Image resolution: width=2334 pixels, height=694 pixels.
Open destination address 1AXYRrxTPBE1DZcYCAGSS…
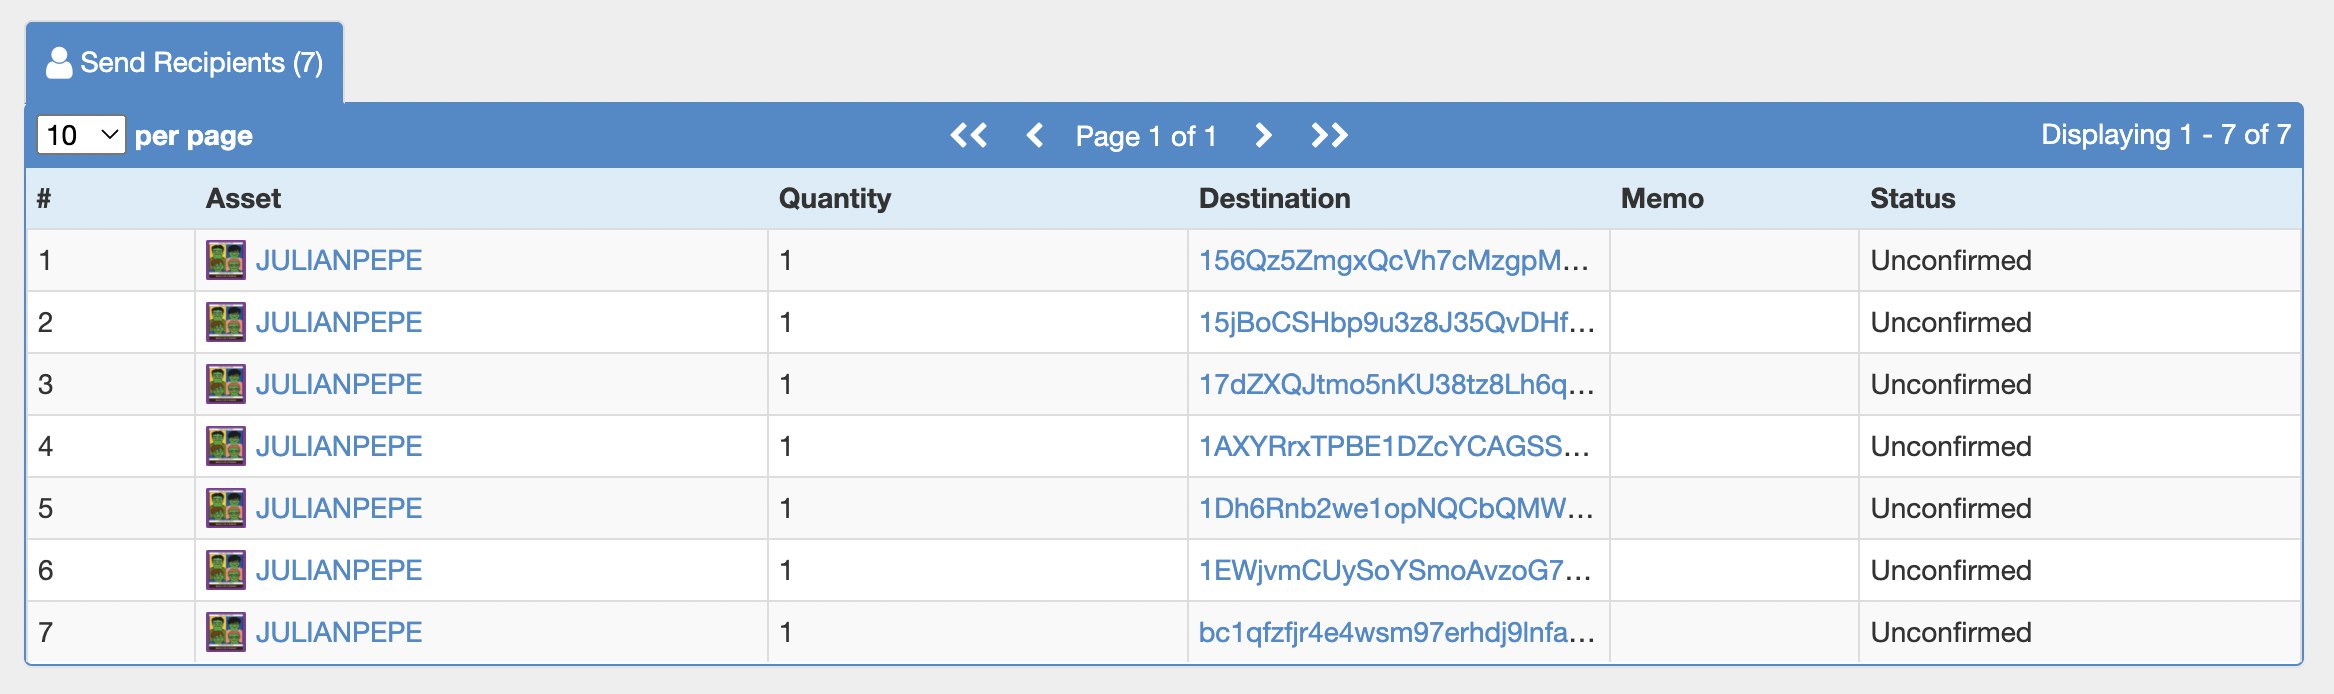[x=1394, y=446]
